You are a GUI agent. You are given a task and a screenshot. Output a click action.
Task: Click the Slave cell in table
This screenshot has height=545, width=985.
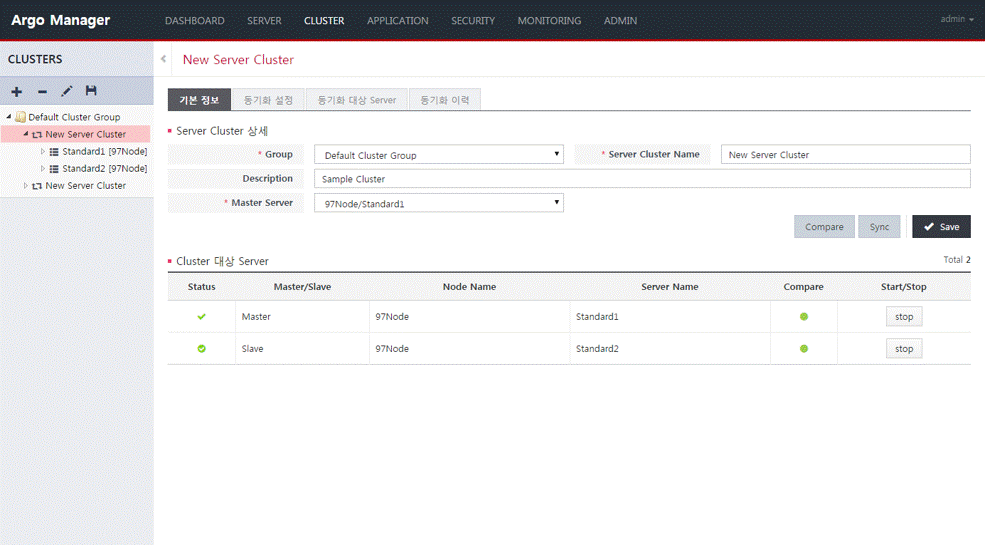pos(302,348)
